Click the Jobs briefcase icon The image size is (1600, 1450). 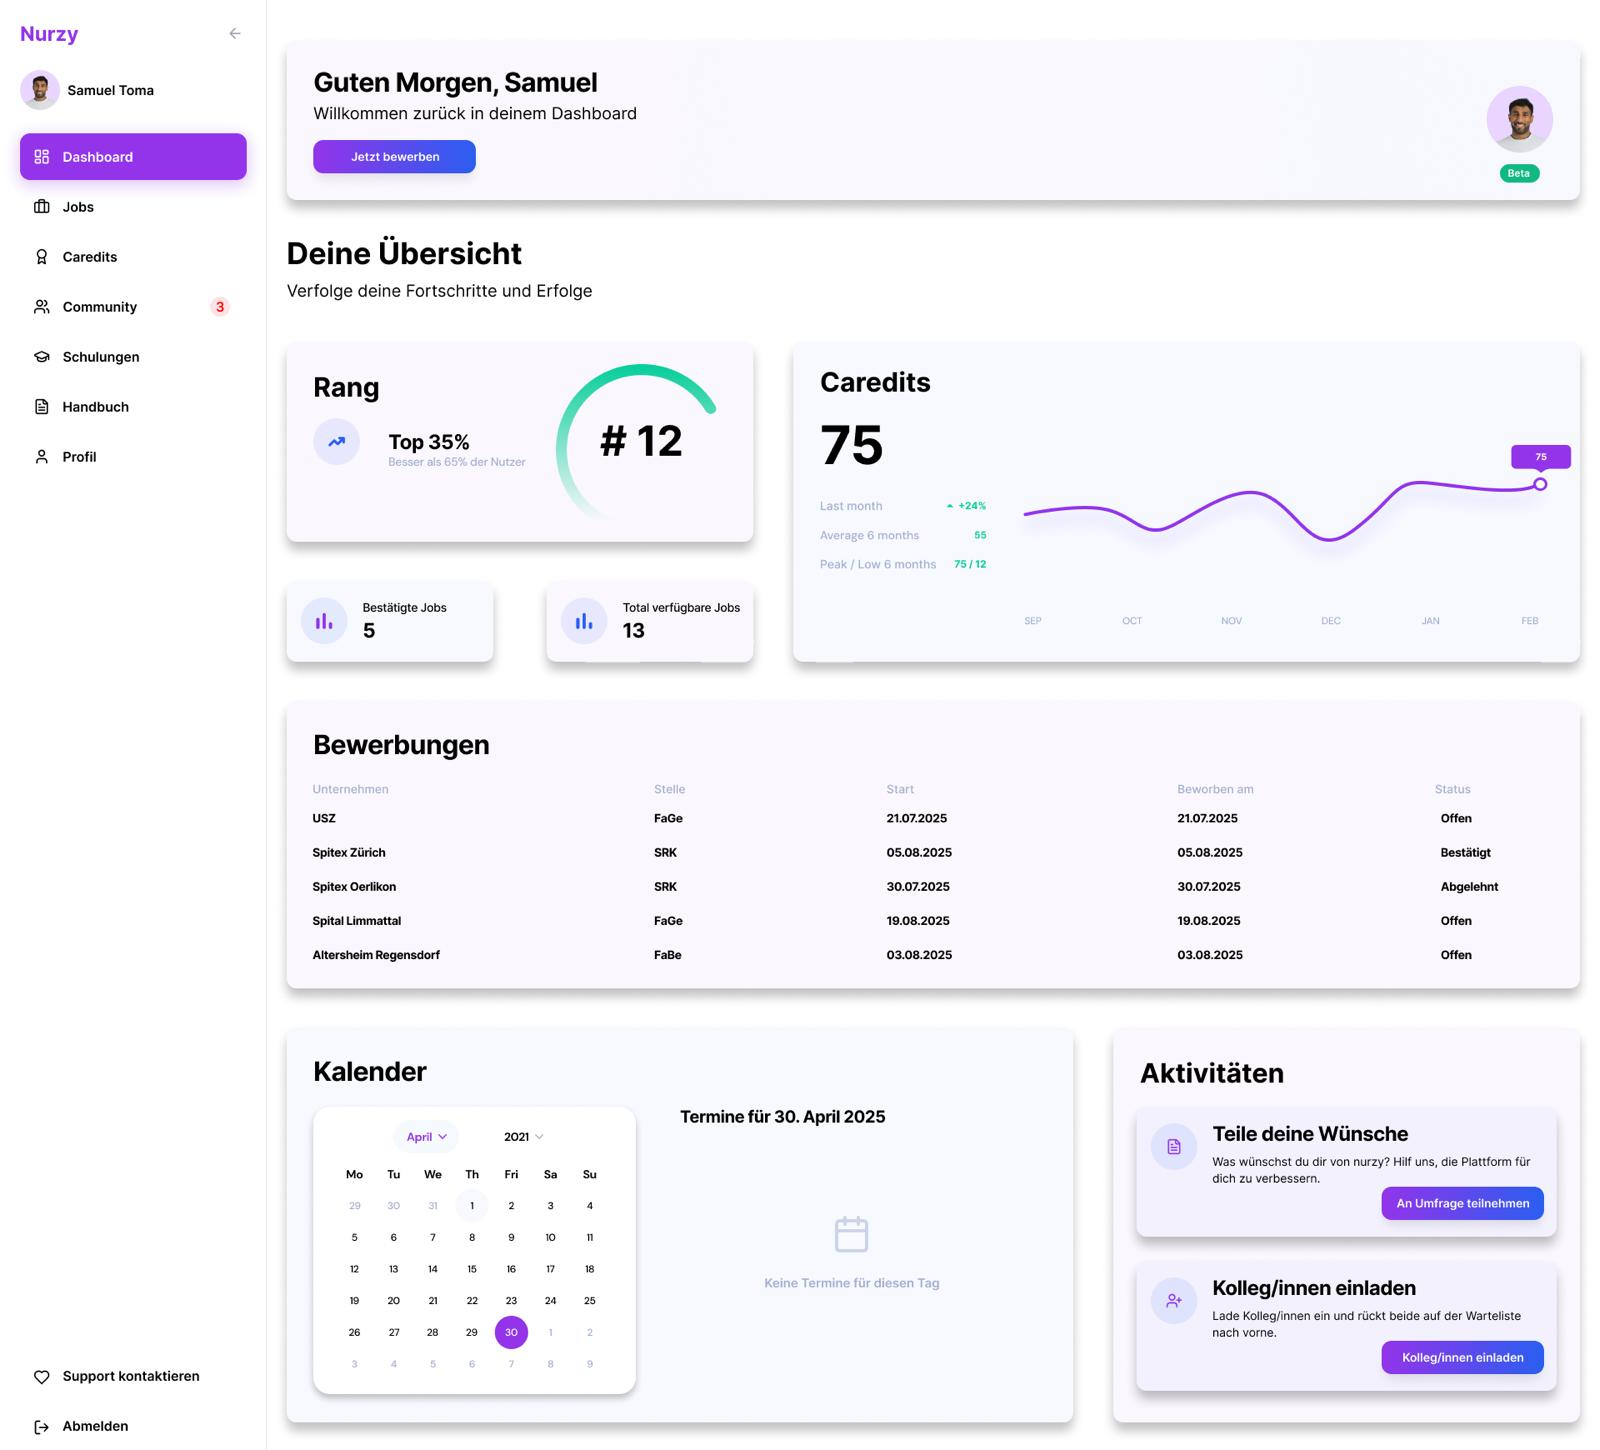[42, 207]
